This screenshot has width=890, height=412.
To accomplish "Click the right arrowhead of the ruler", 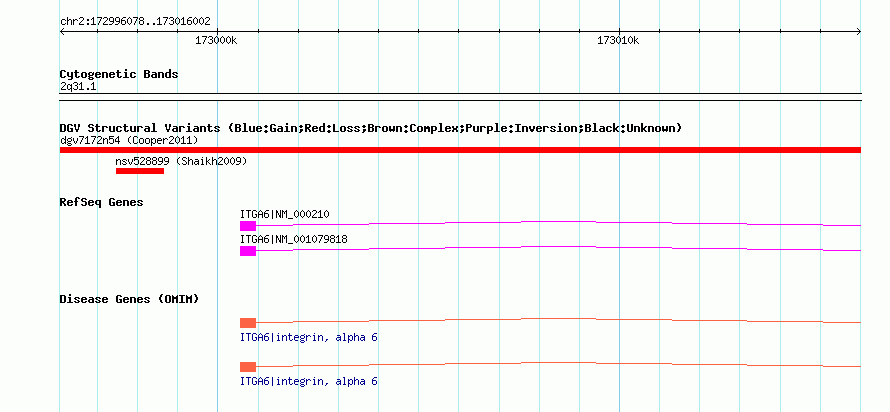I will [x=858, y=32].
